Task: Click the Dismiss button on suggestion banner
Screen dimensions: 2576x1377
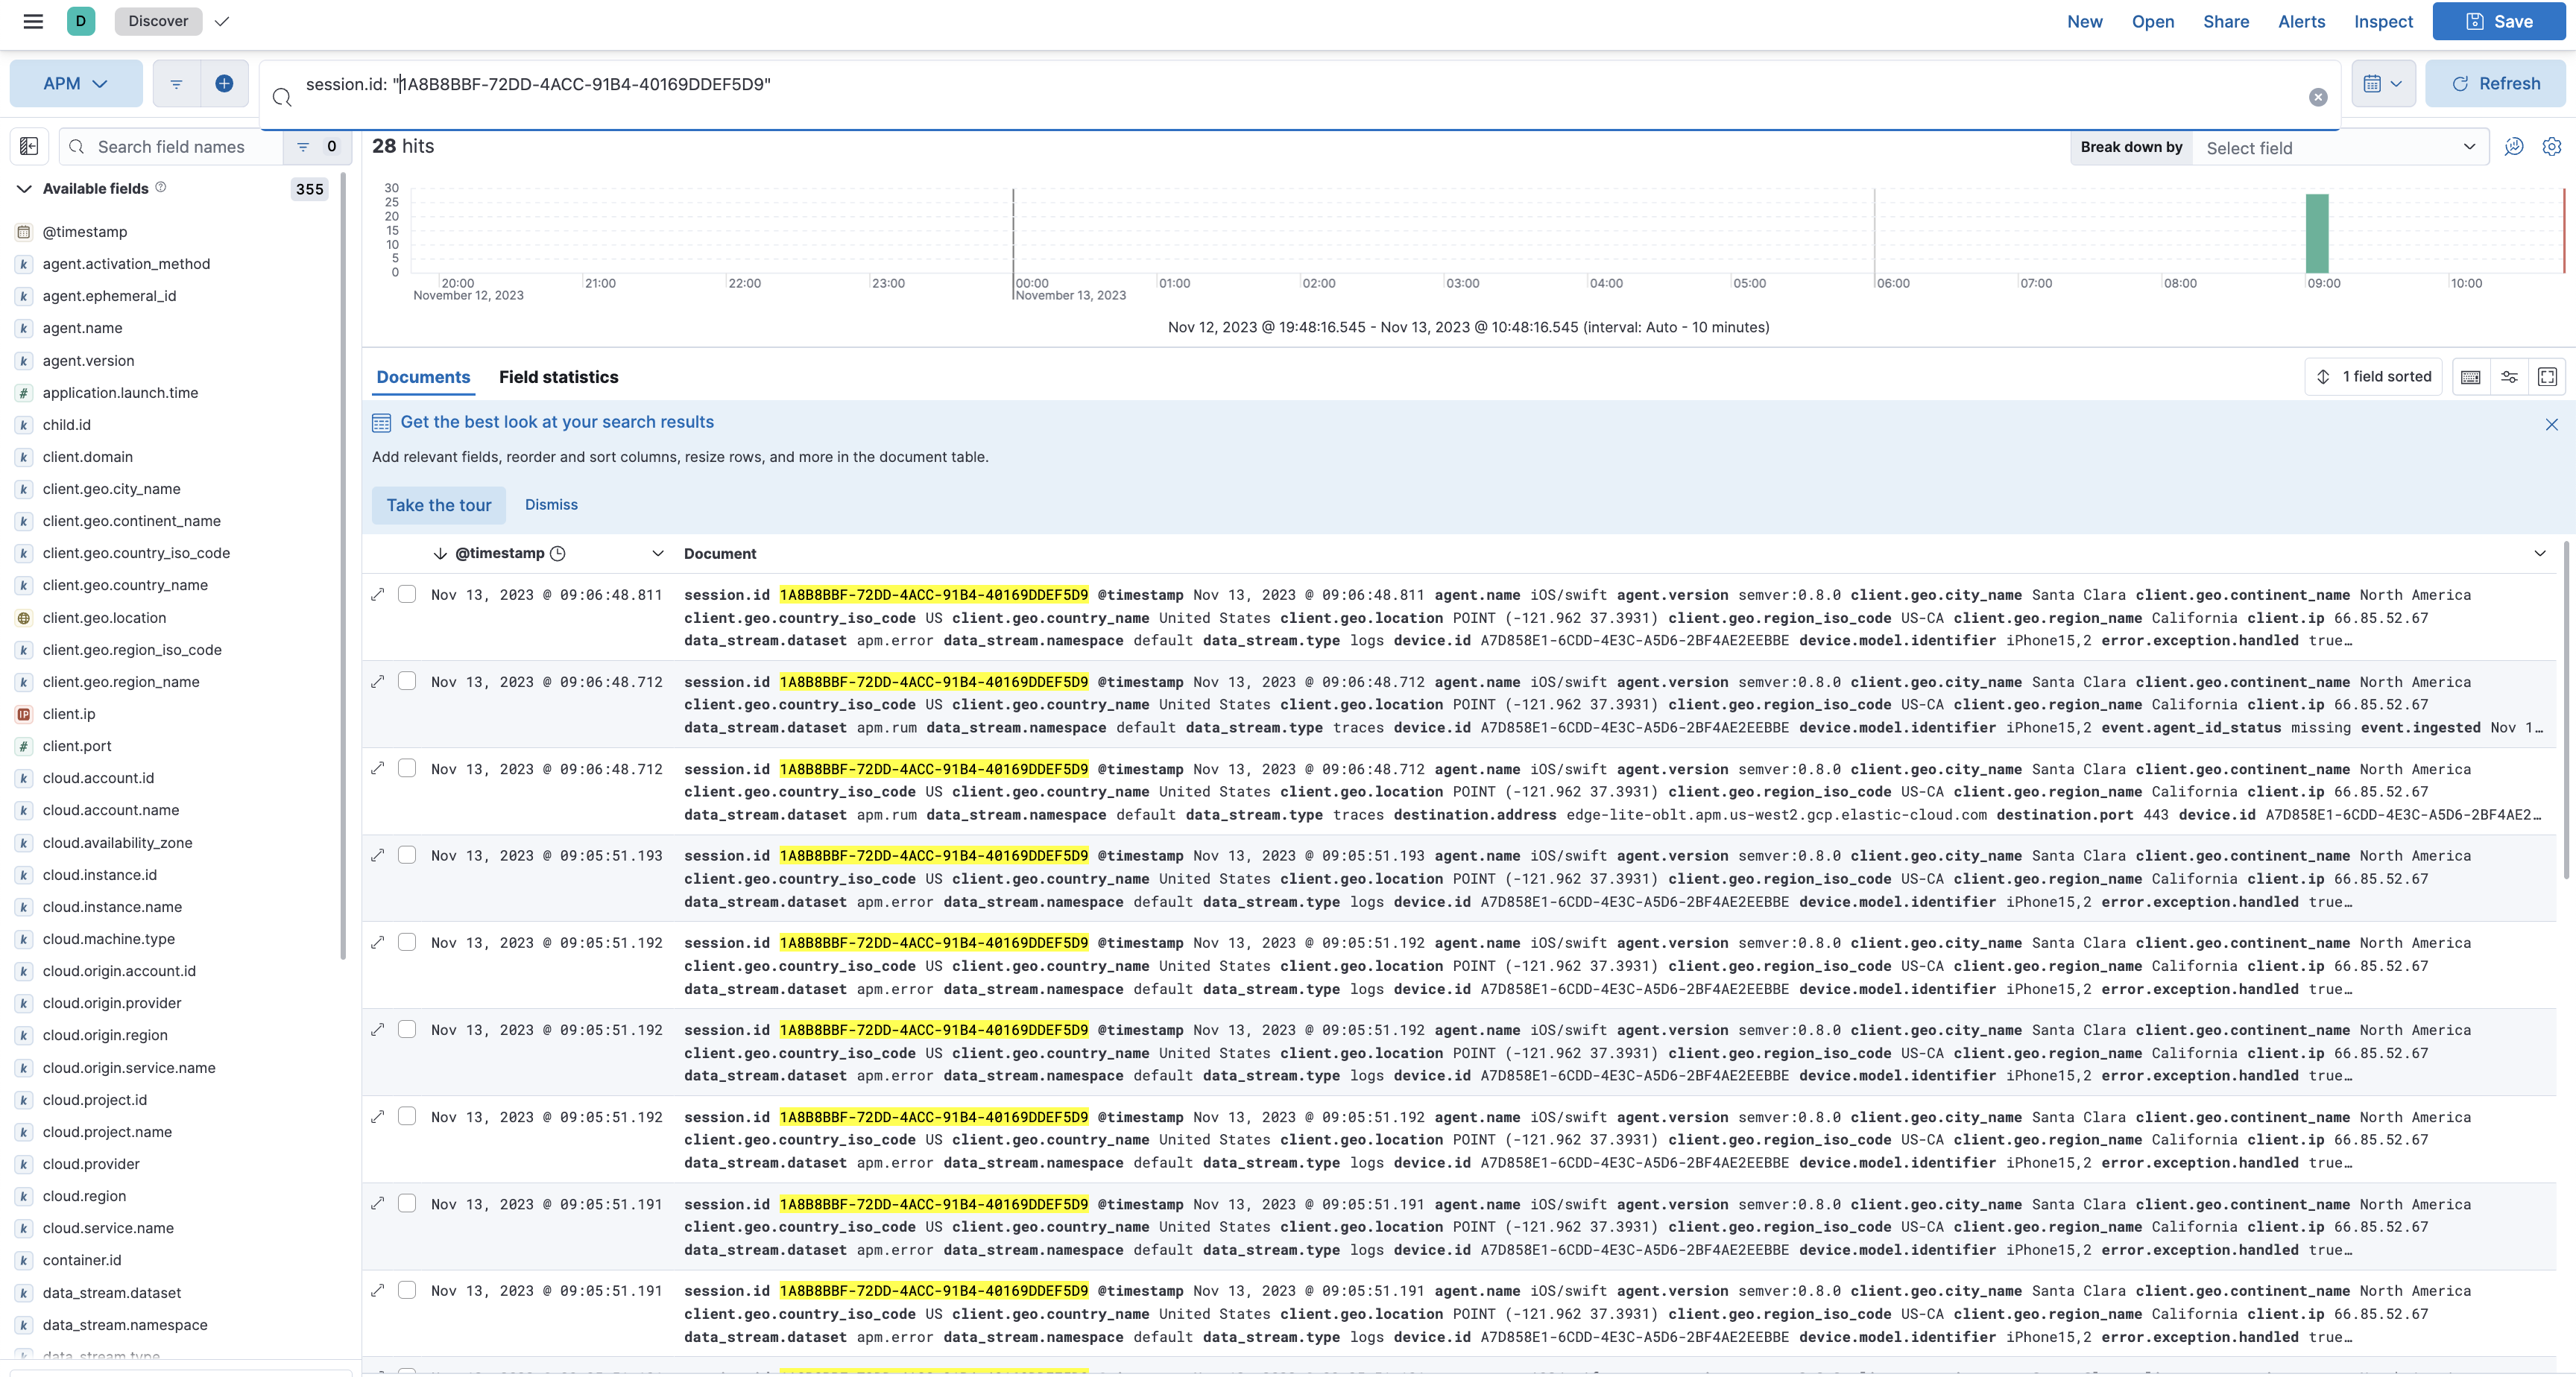Action: 550,504
